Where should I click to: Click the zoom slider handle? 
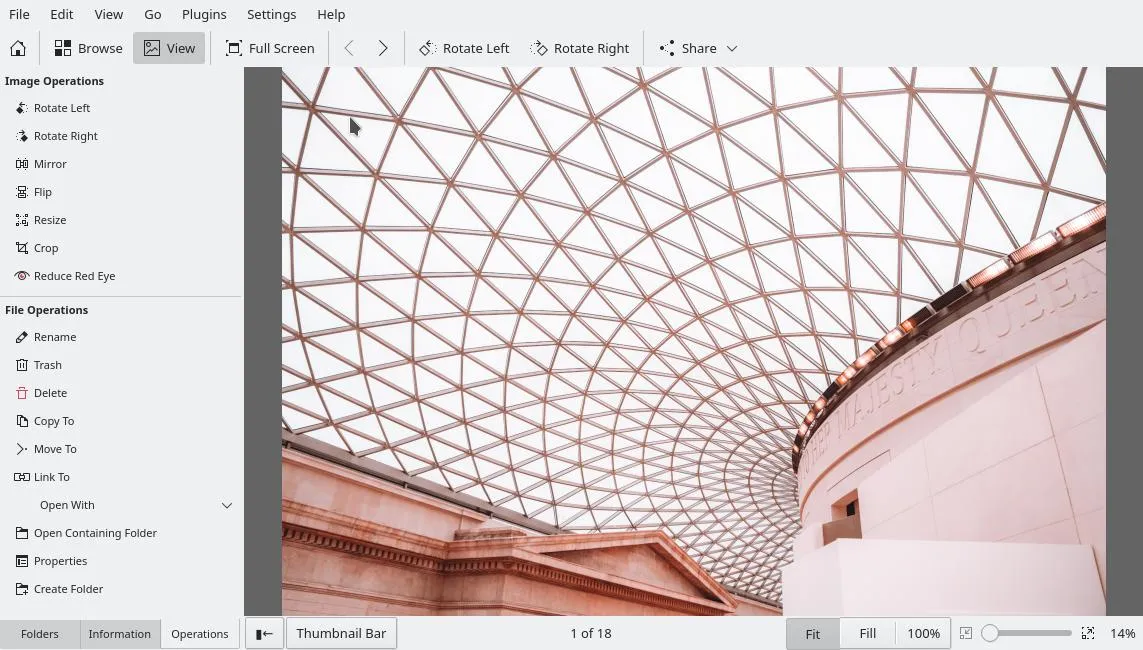(x=990, y=633)
